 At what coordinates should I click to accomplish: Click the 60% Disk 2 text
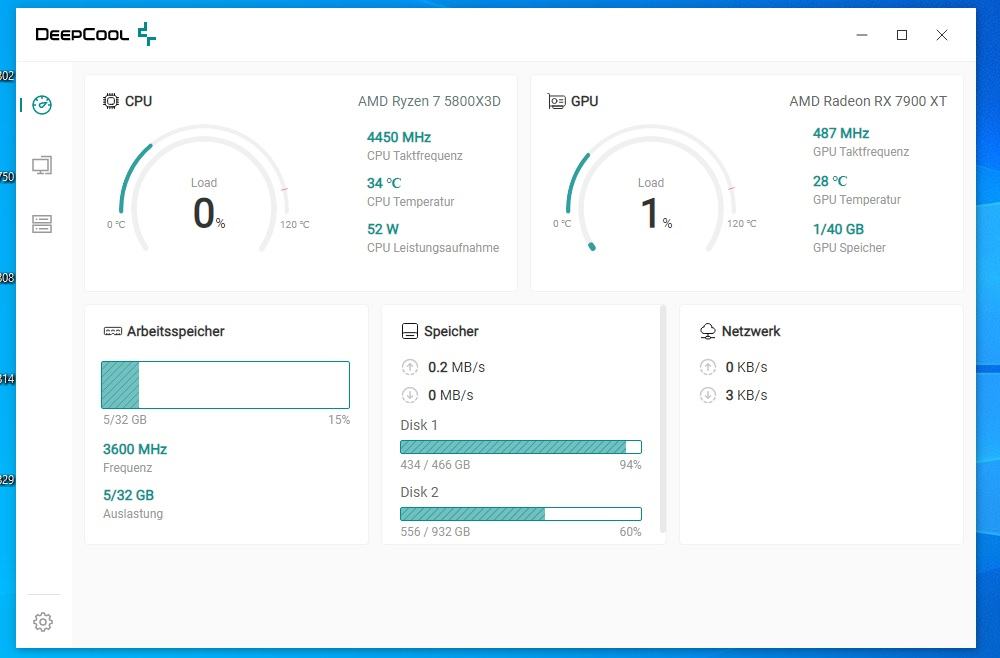click(630, 532)
